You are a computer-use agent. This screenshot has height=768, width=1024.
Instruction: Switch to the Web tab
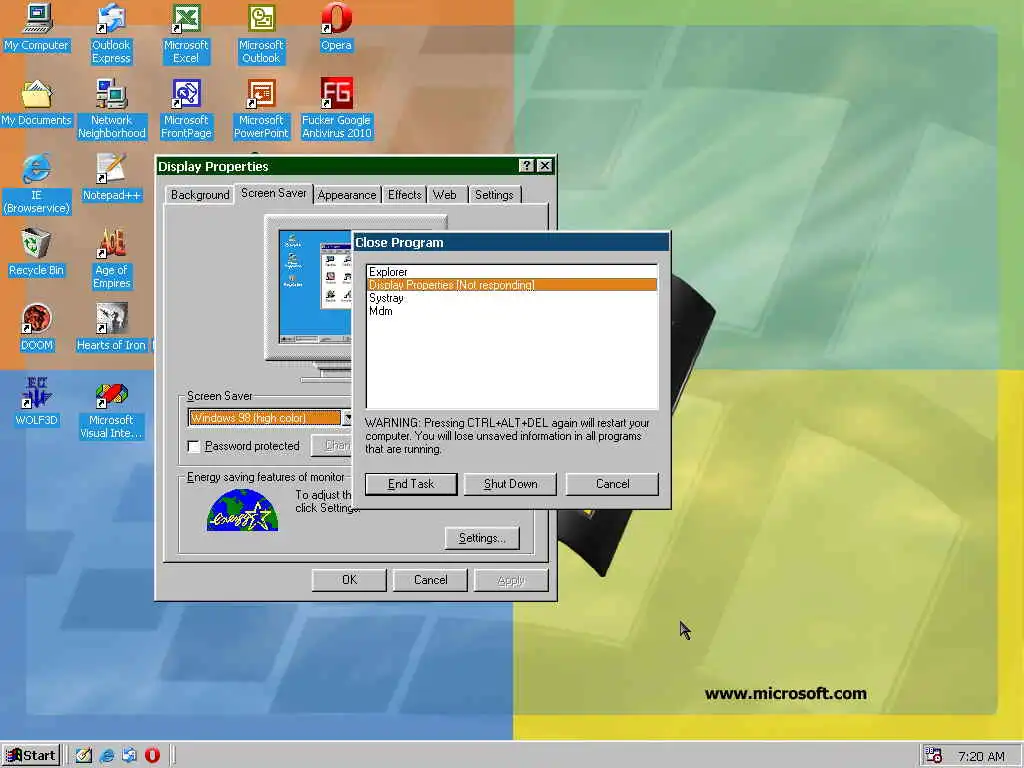click(445, 195)
